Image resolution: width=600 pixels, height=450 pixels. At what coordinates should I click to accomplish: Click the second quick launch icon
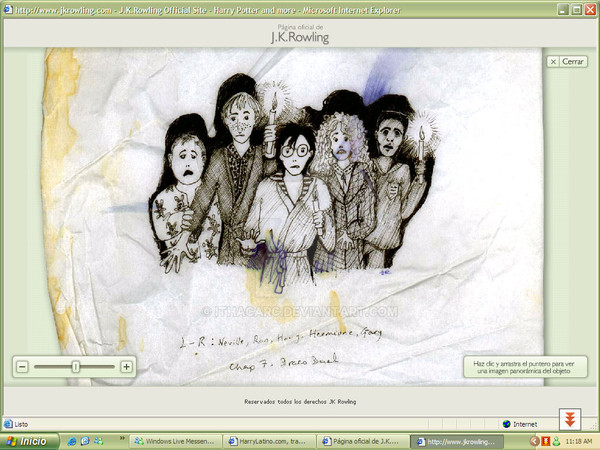click(85, 441)
